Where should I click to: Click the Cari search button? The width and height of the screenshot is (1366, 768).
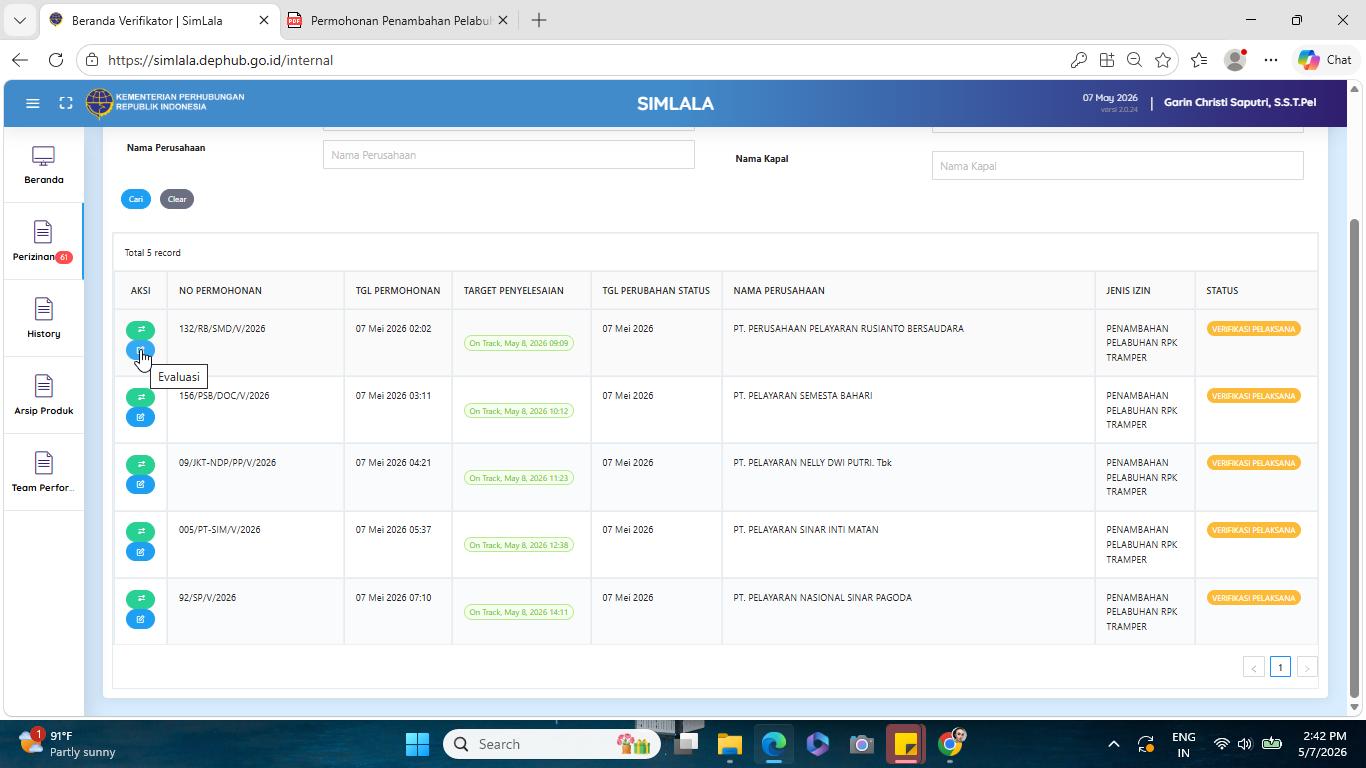[x=136, y=199]
